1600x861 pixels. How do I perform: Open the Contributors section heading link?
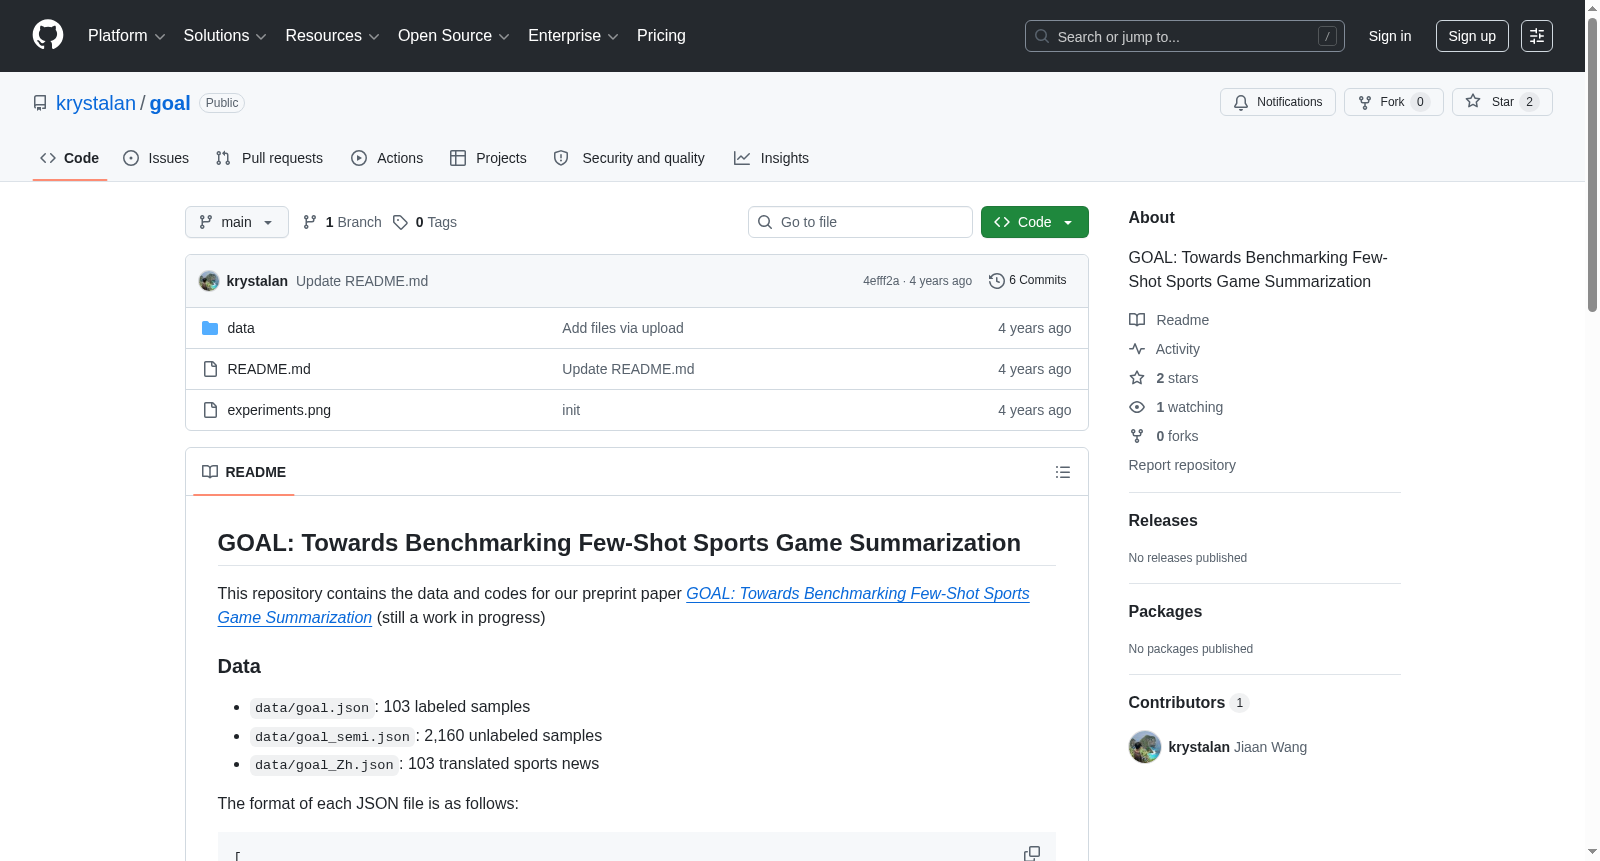click(x=1189, y=703)
